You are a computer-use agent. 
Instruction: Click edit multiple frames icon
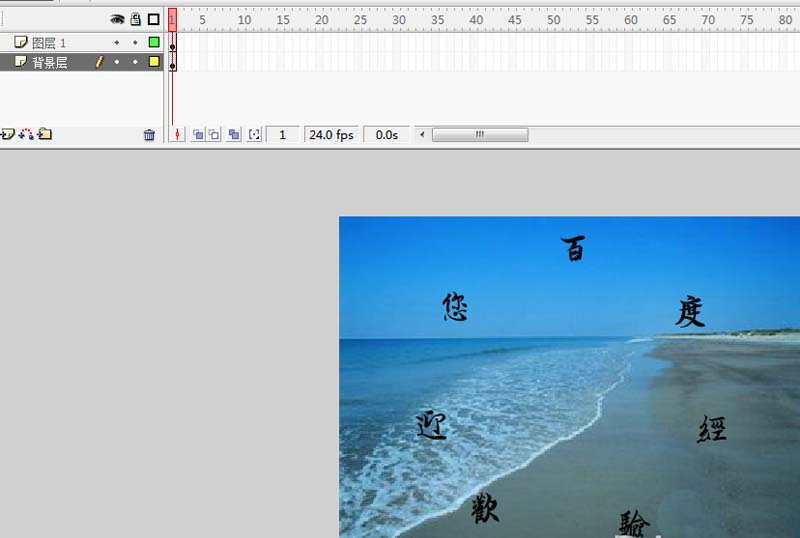(x=234, y=134)
